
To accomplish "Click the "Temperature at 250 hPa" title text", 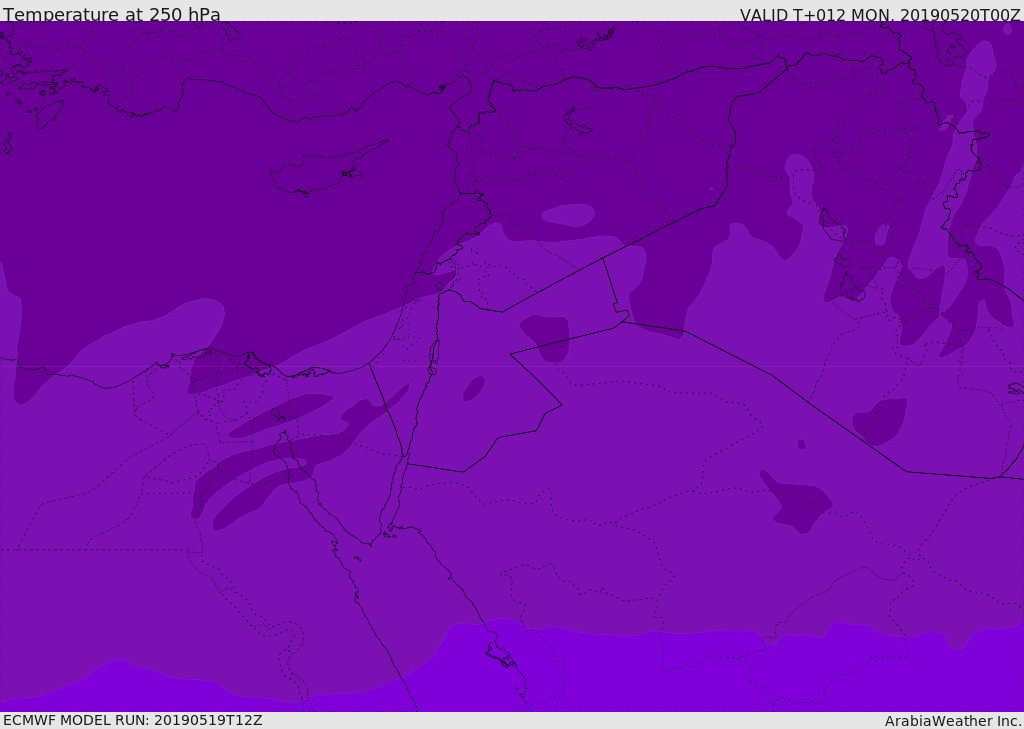I will [x=112, y=14].
